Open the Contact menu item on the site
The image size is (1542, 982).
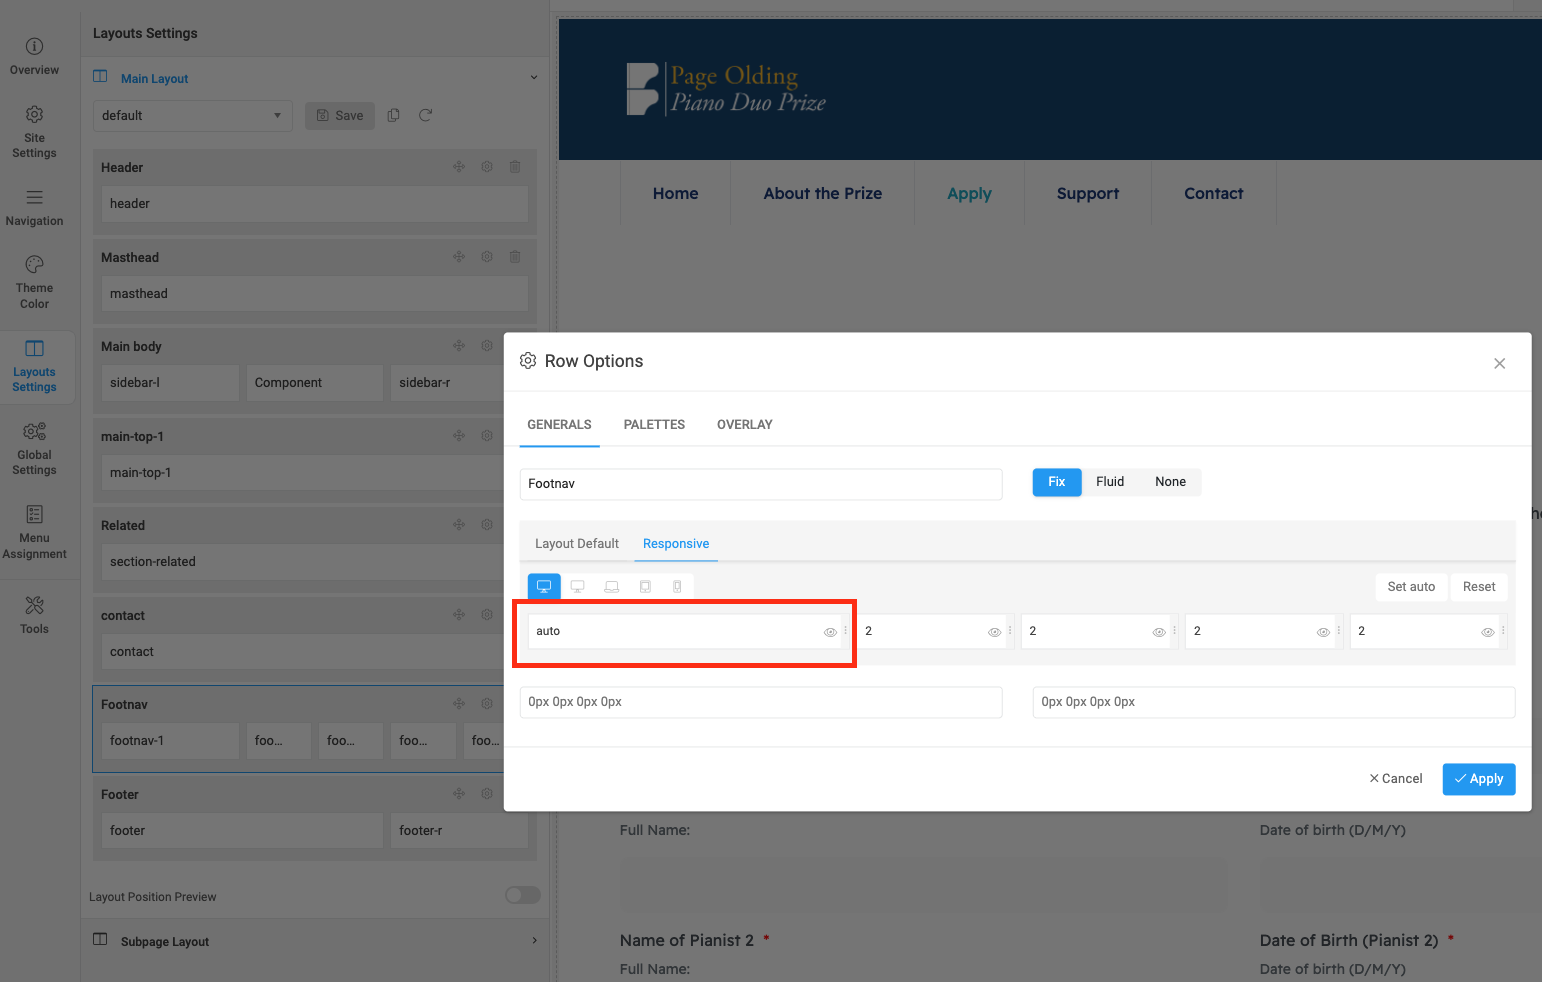[x=1214, y=194]
